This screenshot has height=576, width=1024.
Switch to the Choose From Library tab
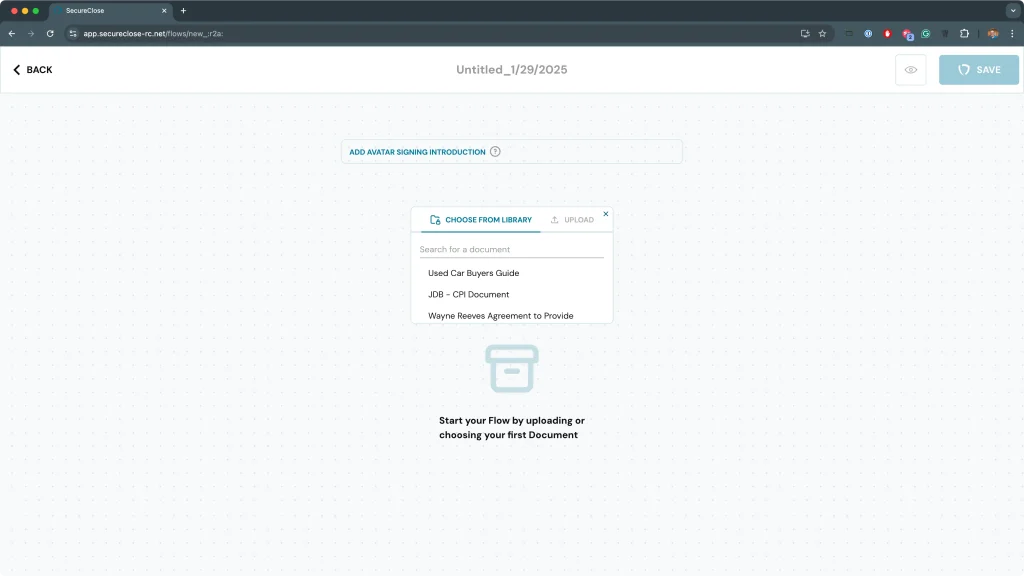click(481, 220)
